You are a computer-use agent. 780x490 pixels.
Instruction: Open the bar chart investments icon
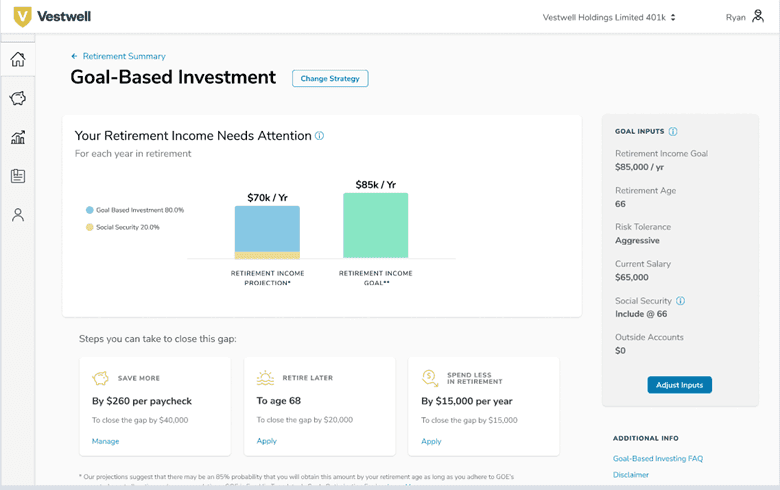coord(17,137)
